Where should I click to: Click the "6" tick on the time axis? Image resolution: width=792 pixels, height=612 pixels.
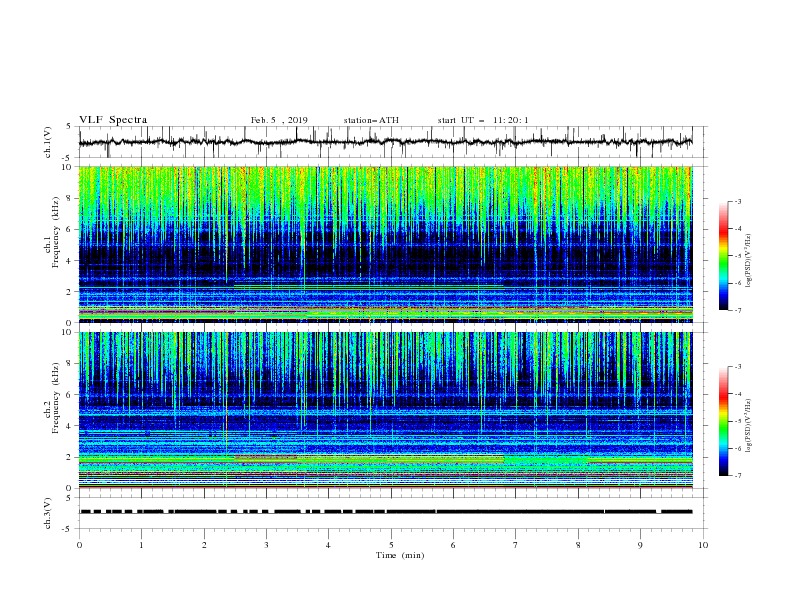tap(453, 545)
